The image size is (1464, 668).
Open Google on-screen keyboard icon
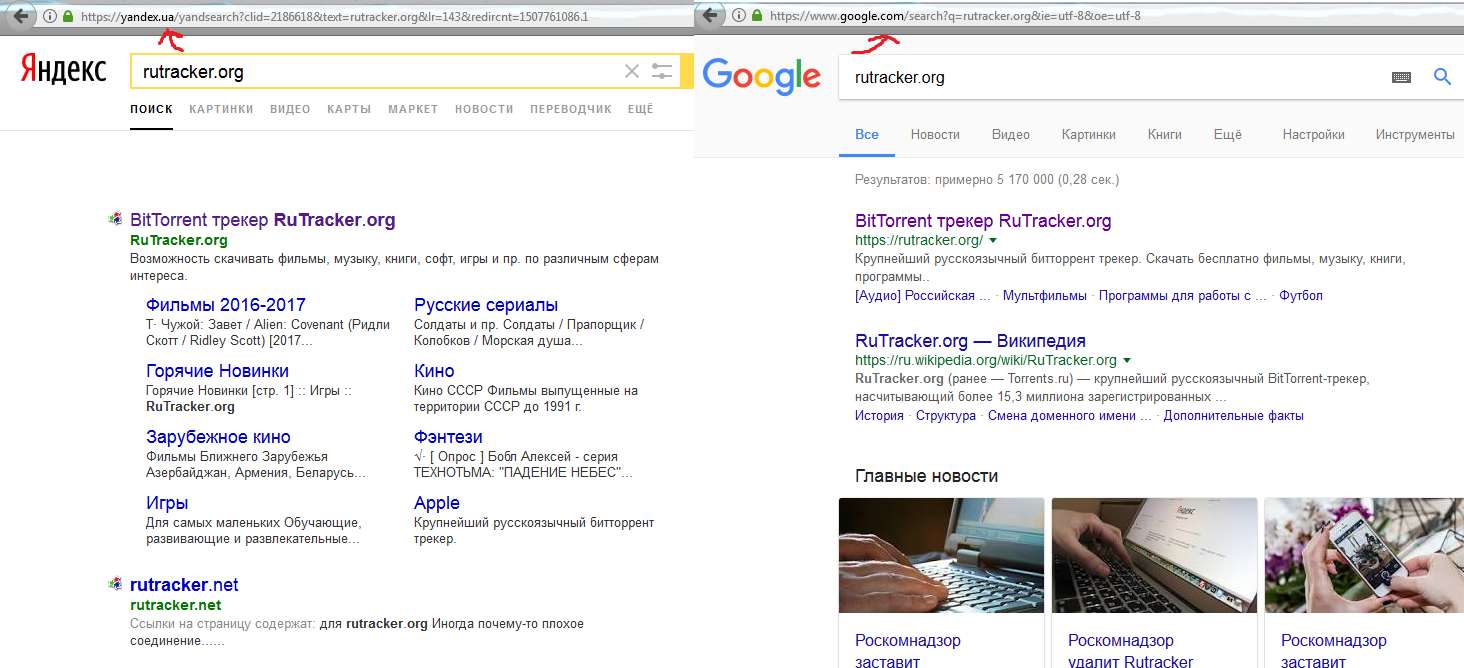tap(1401, 77)
